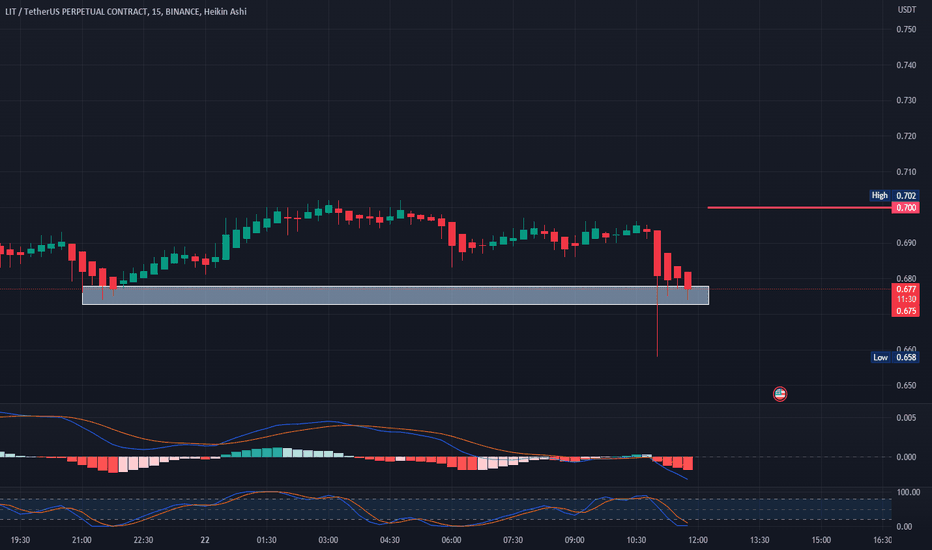
Task: Click the Low 0.658 label
Action: point(895,357)
